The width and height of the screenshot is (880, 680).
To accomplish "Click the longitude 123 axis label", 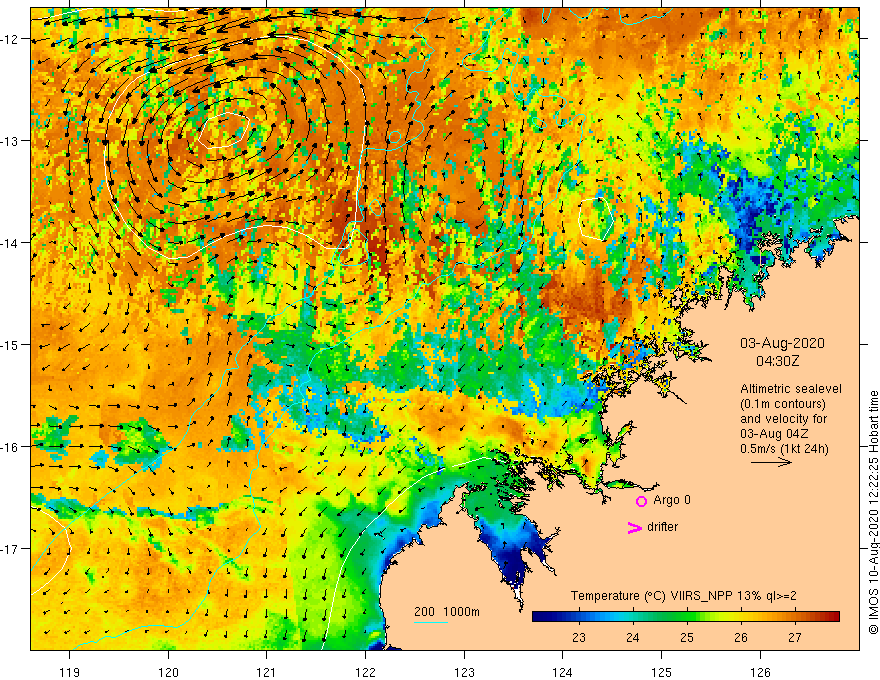I will pyautogui.click(x=464, y=672).
